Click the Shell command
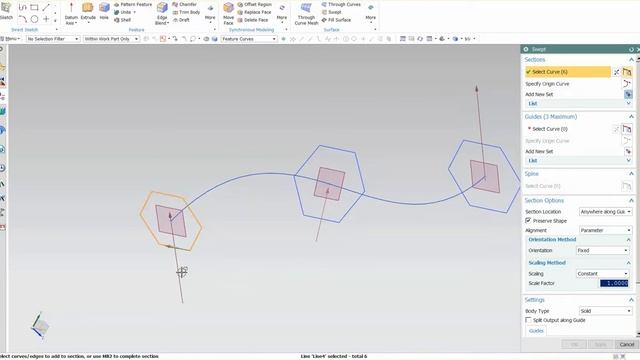Screen dimensions: 640x360 122,20
